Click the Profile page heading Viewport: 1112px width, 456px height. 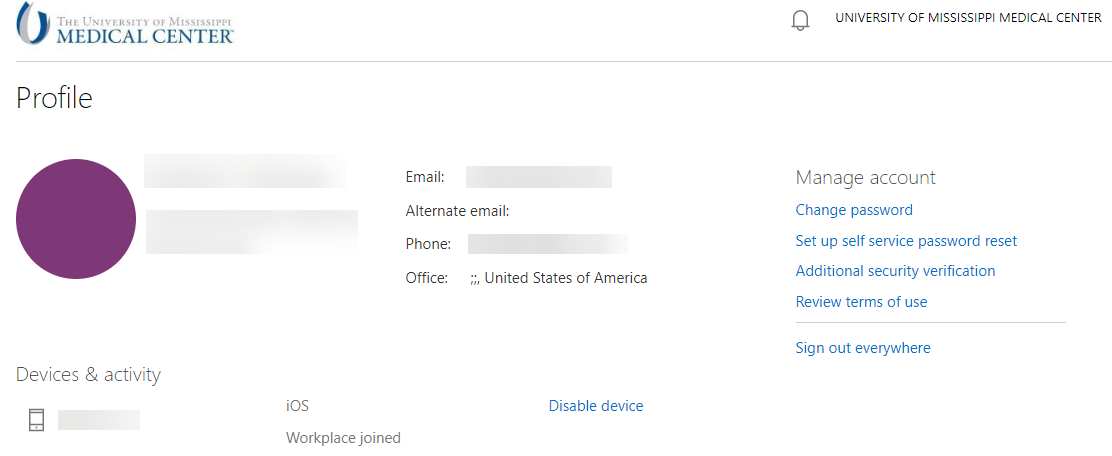click(x=54, y=98)
